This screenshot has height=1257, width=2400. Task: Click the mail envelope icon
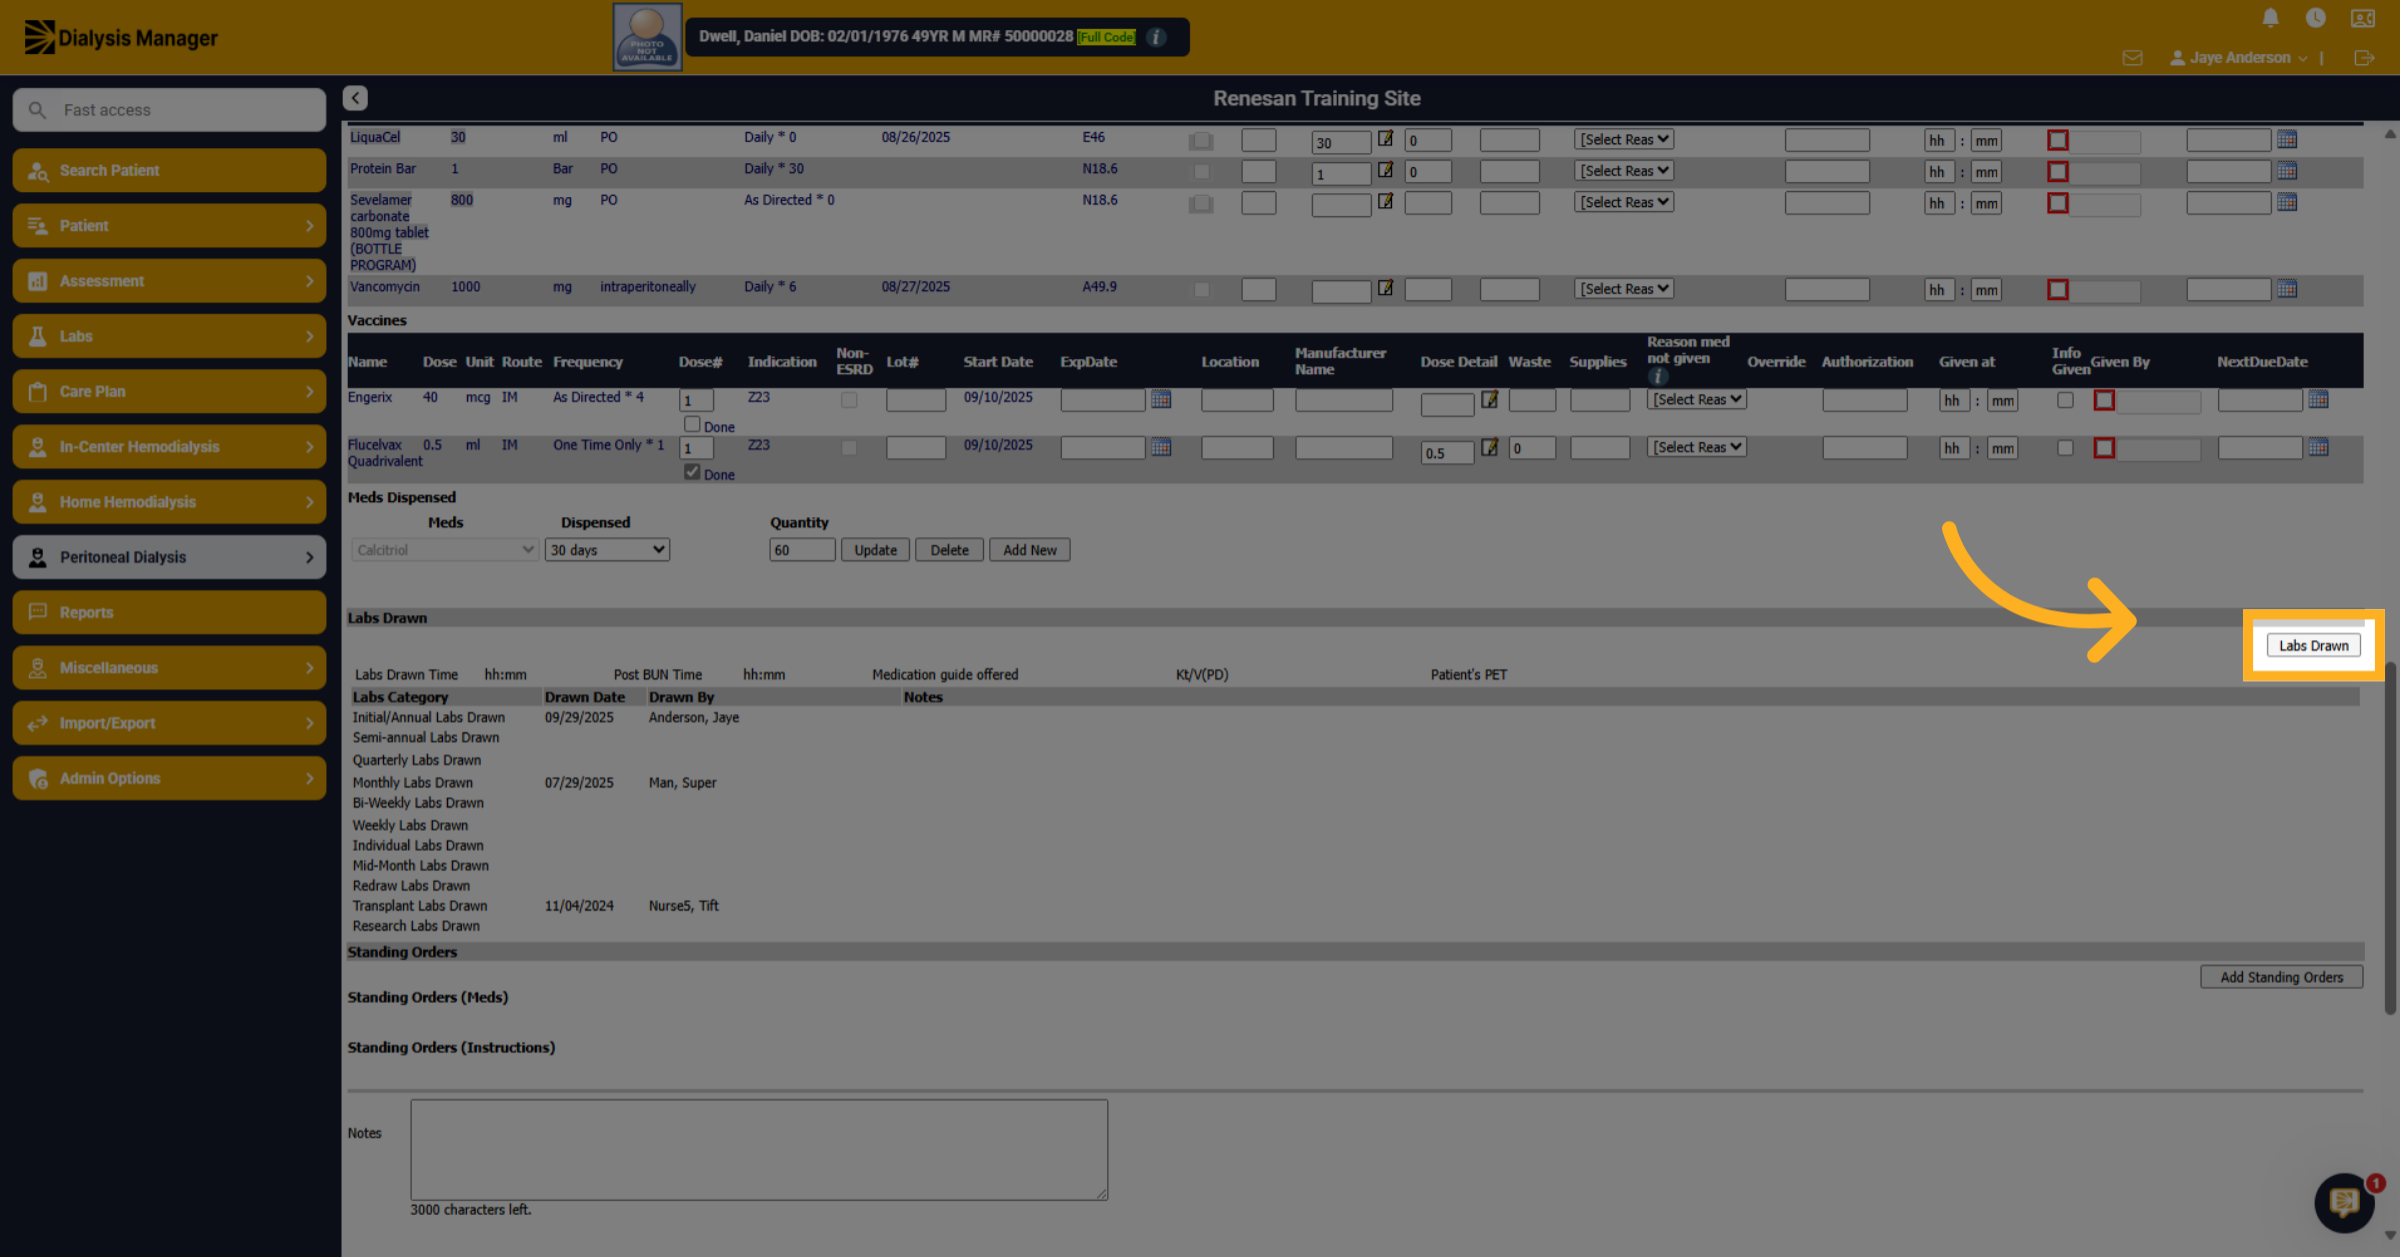pos(2132,58)
